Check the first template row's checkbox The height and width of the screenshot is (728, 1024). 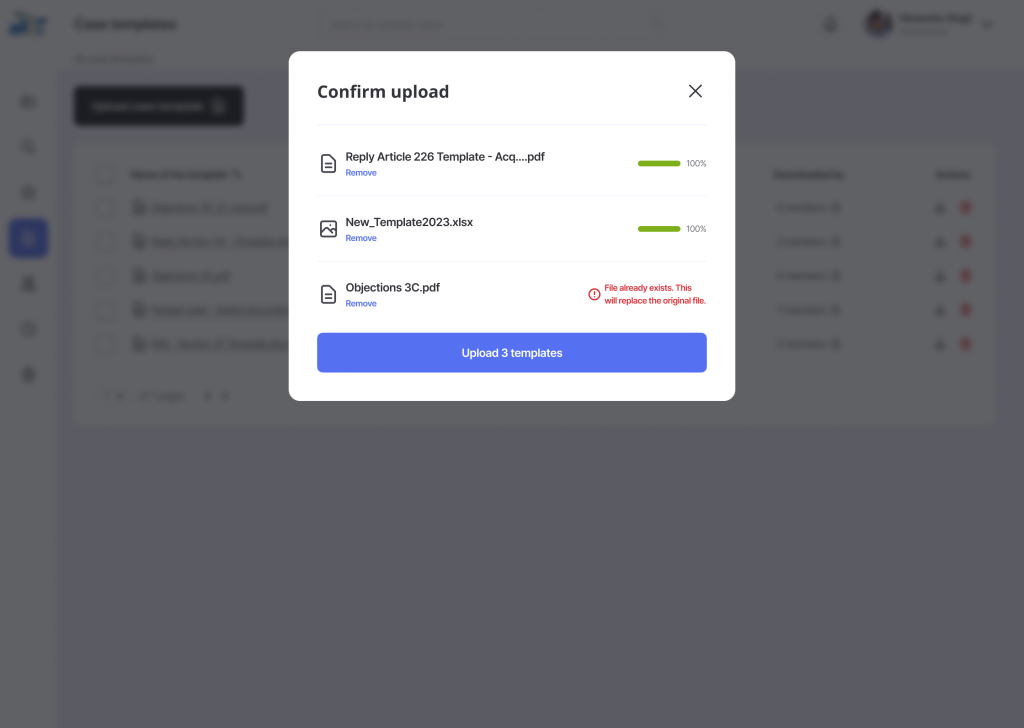pos(106,208)
